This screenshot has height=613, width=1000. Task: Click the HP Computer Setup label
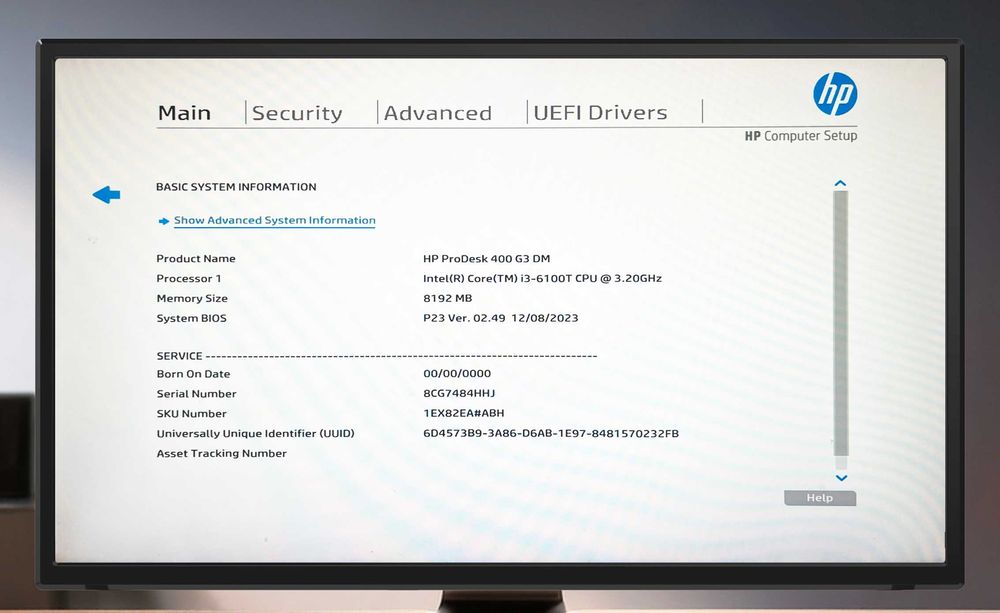(x=801, y=136)
